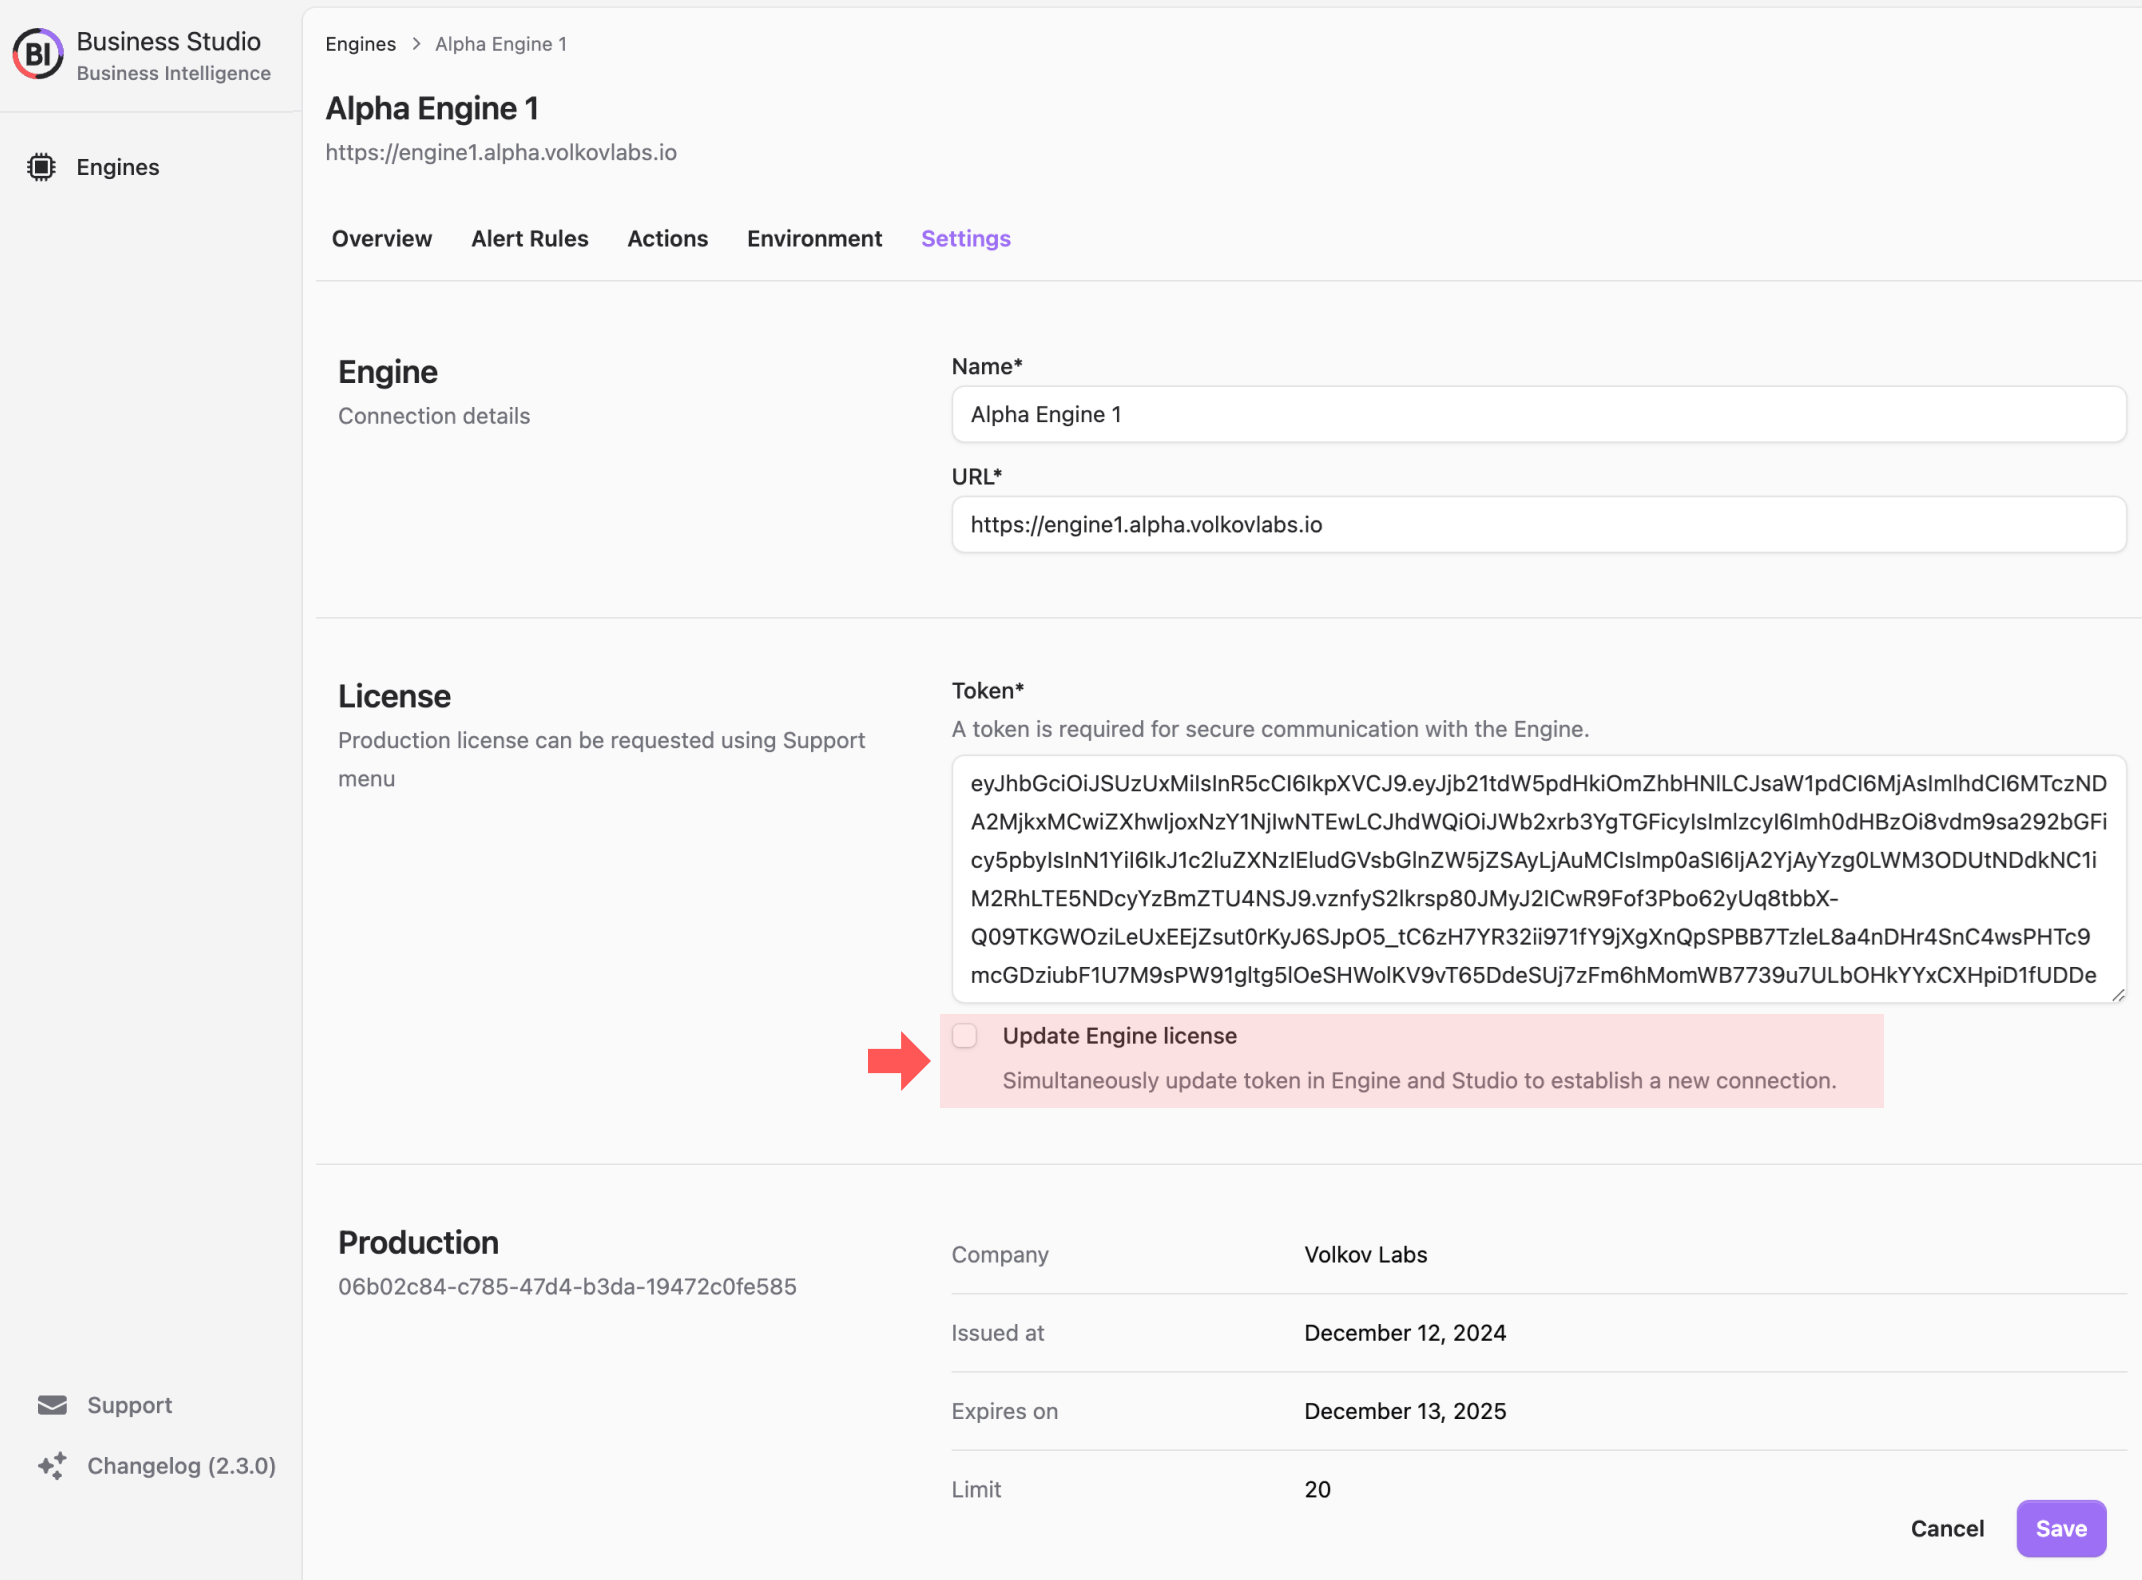The width and height of the screenshot is (2142, 1580).
Task: Click the Limit row label
Action: pos(976,1489)
